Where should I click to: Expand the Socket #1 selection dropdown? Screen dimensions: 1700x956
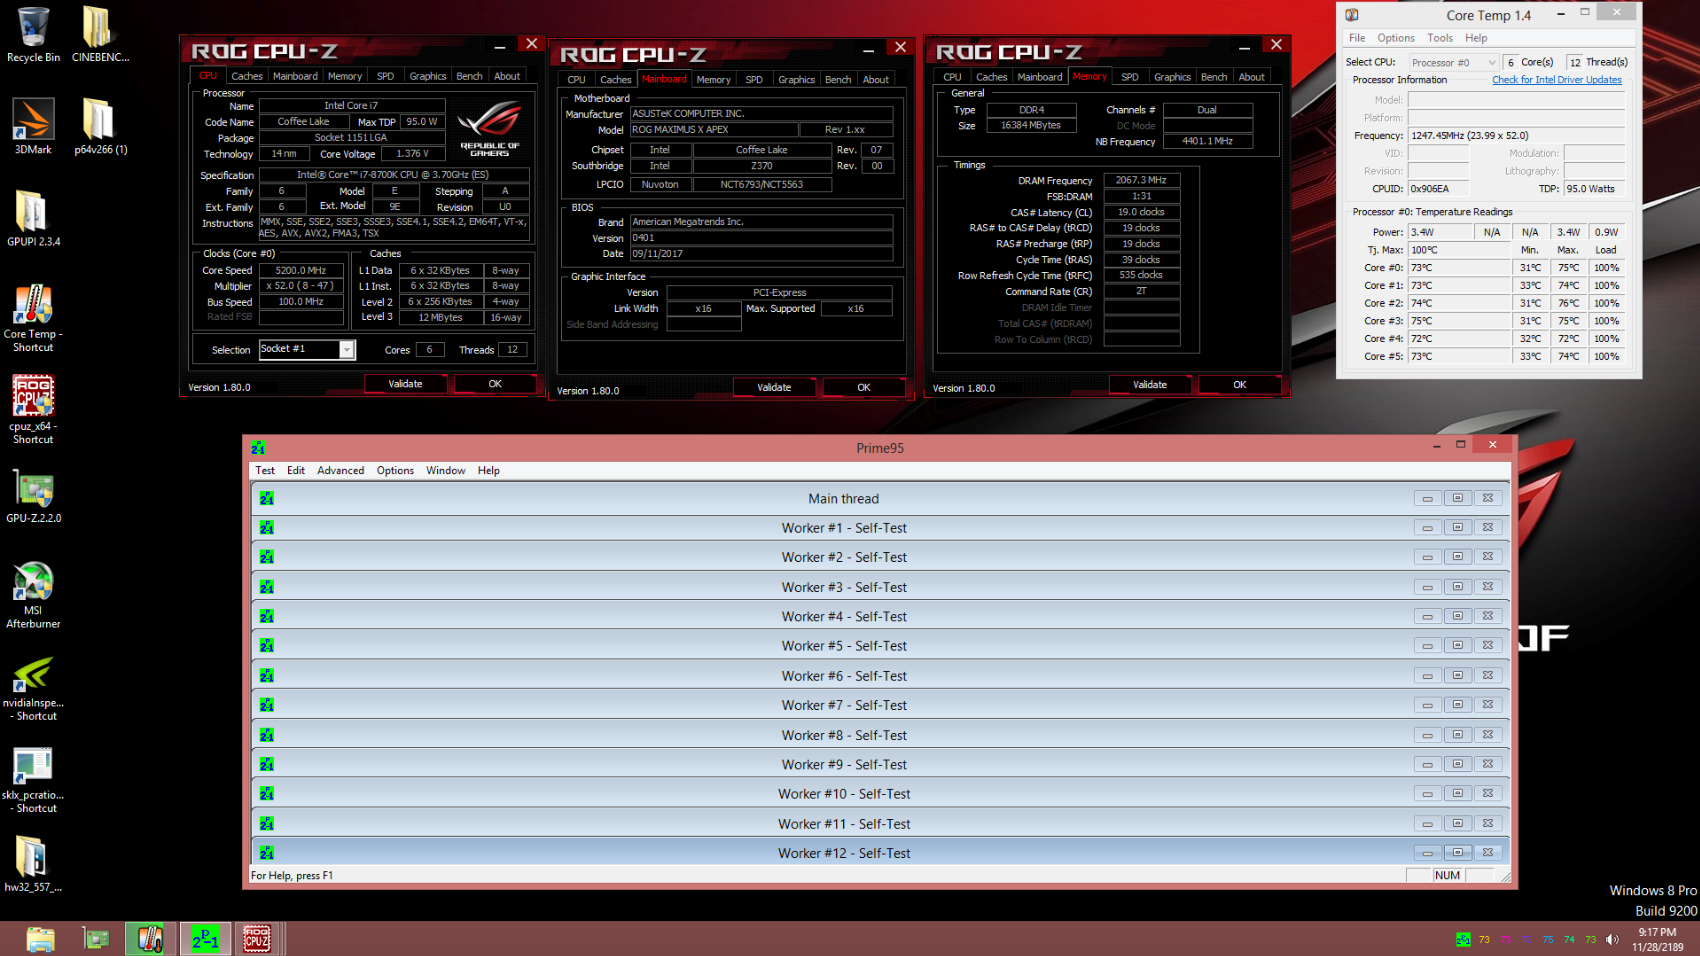tap(346, 349)
